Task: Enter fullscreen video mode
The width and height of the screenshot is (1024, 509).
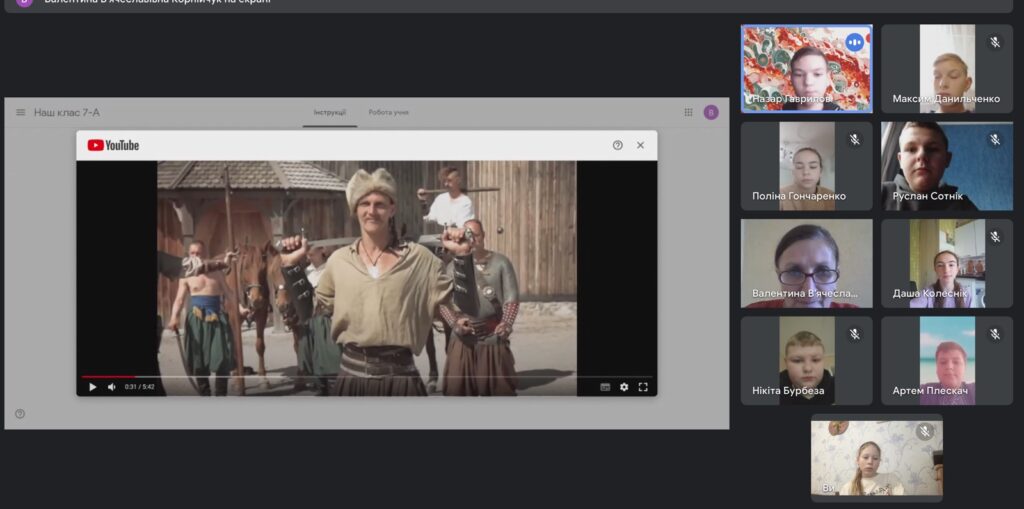Action: (x=643, y=387)
